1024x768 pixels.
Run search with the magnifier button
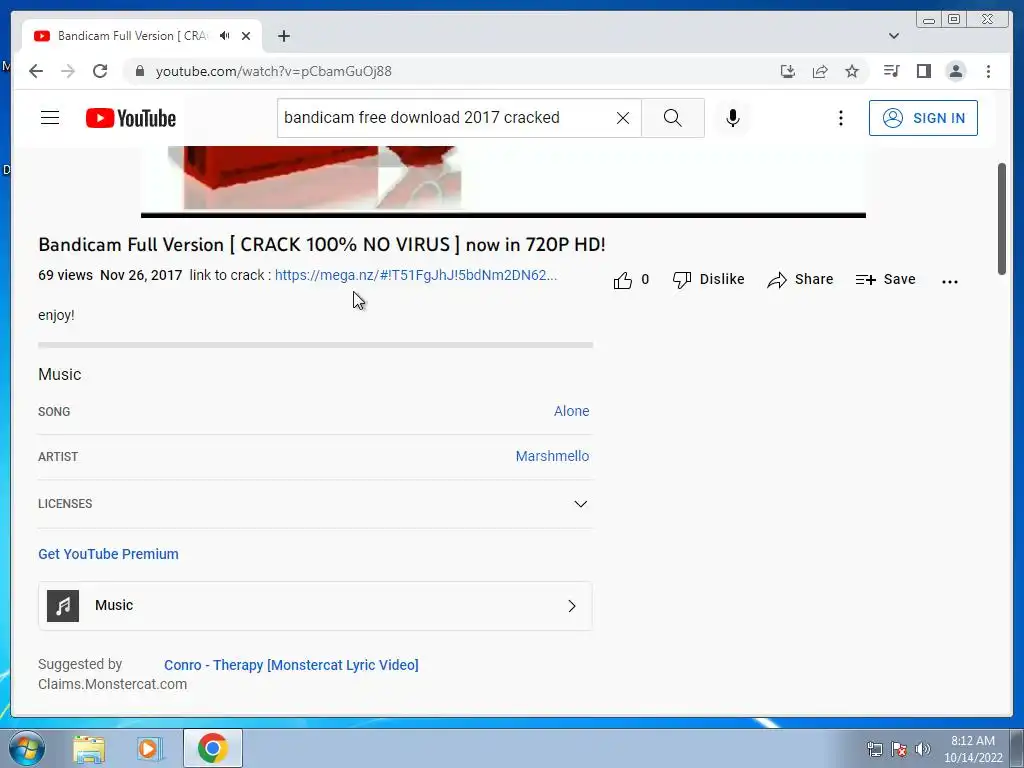pos(673,118)
